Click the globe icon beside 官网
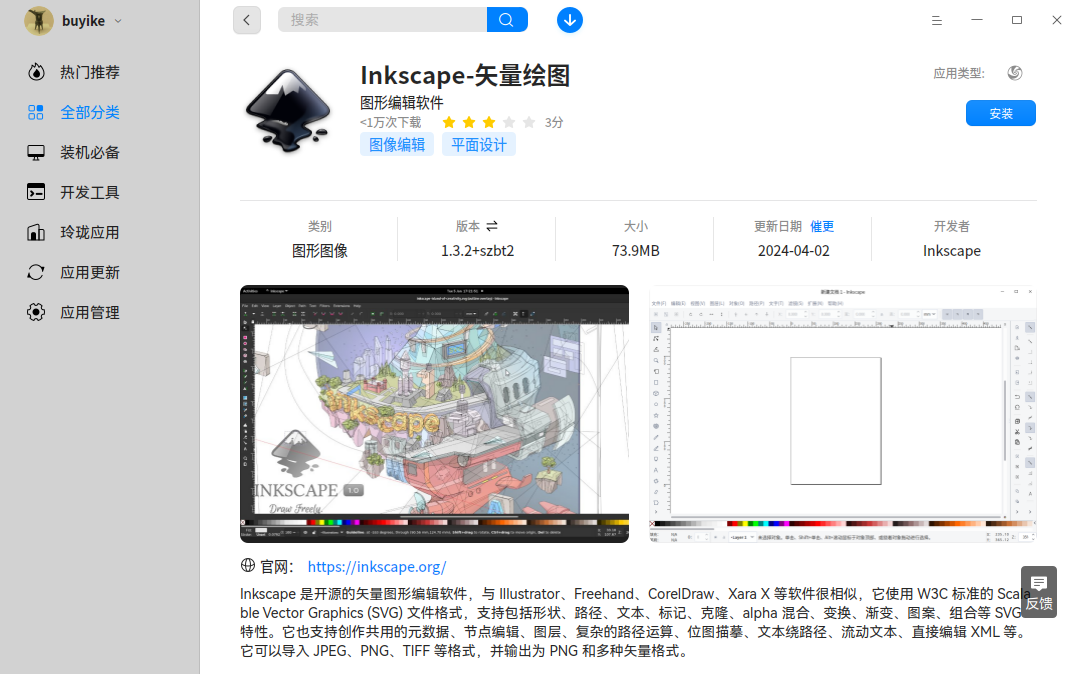 pos(248,565)
